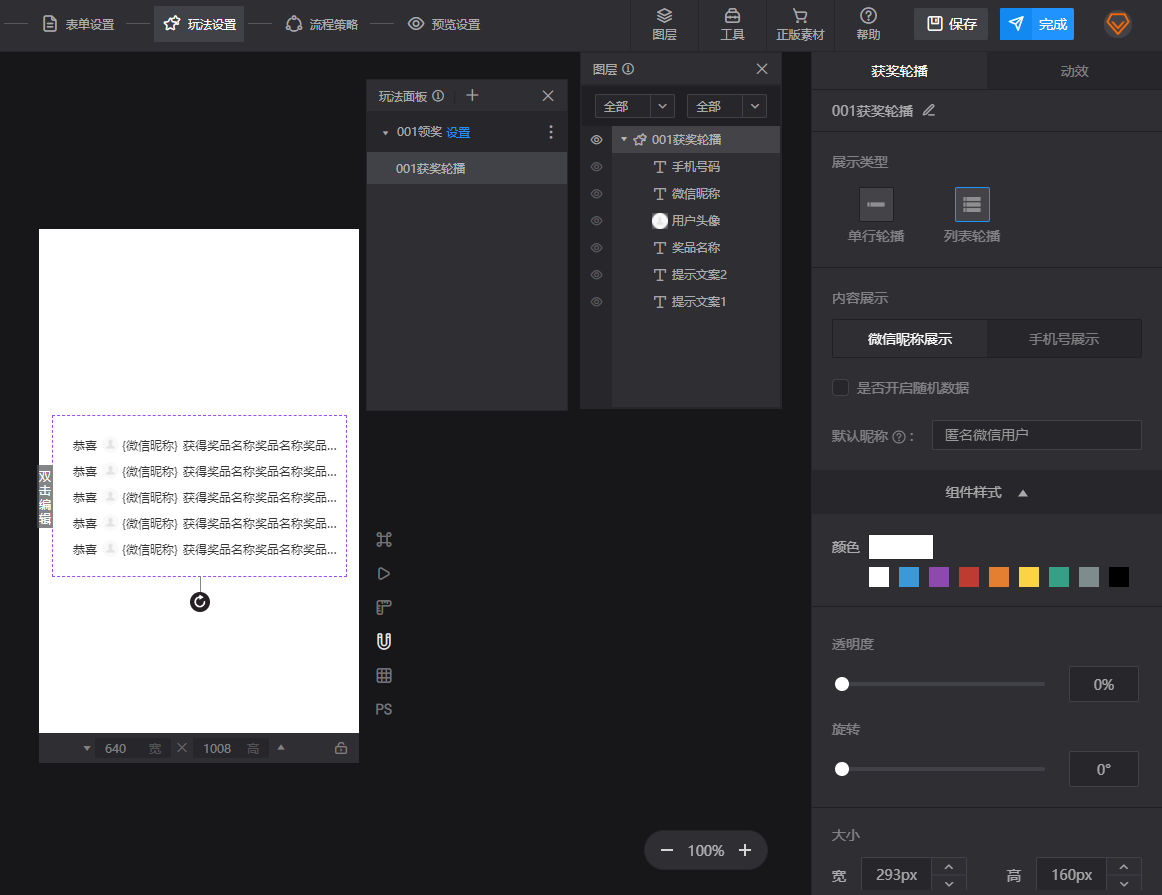The width and height of the screenshot is (1162, 895).
Task: Pick the orange color swatch
Action: click(999, 577)
